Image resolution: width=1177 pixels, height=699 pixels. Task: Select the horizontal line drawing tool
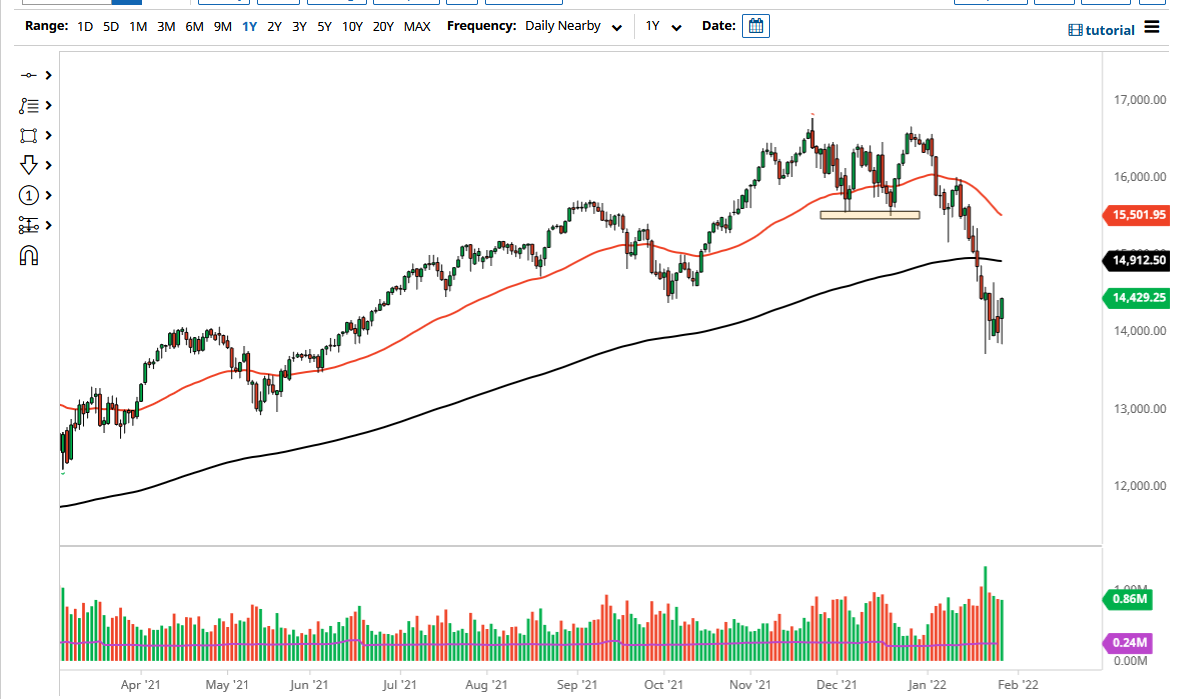pos(30,75)
